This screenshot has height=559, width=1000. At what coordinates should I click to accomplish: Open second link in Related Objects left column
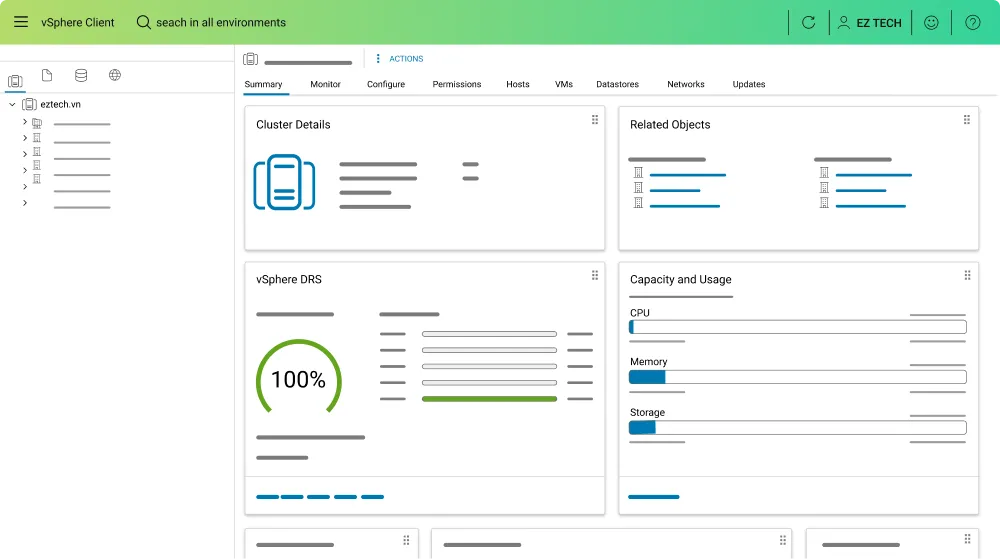coord(675,191)
